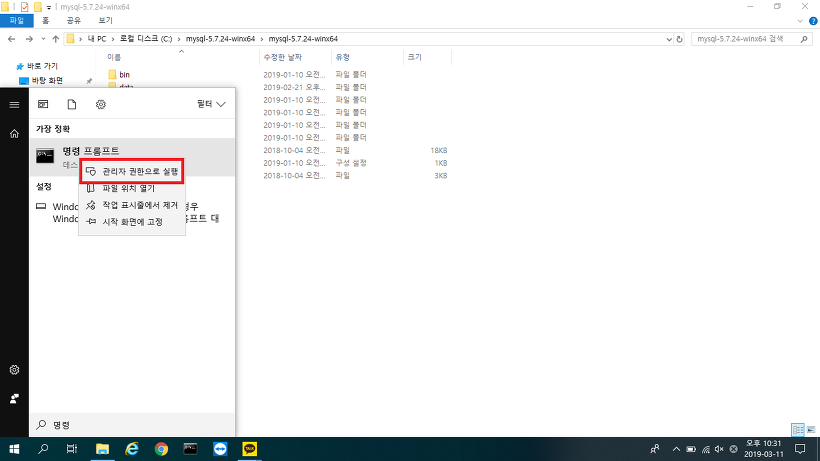Click properties checkmark in quick access toolbar
The height and width of the screenshot is (461, 820).
(25, 7)
